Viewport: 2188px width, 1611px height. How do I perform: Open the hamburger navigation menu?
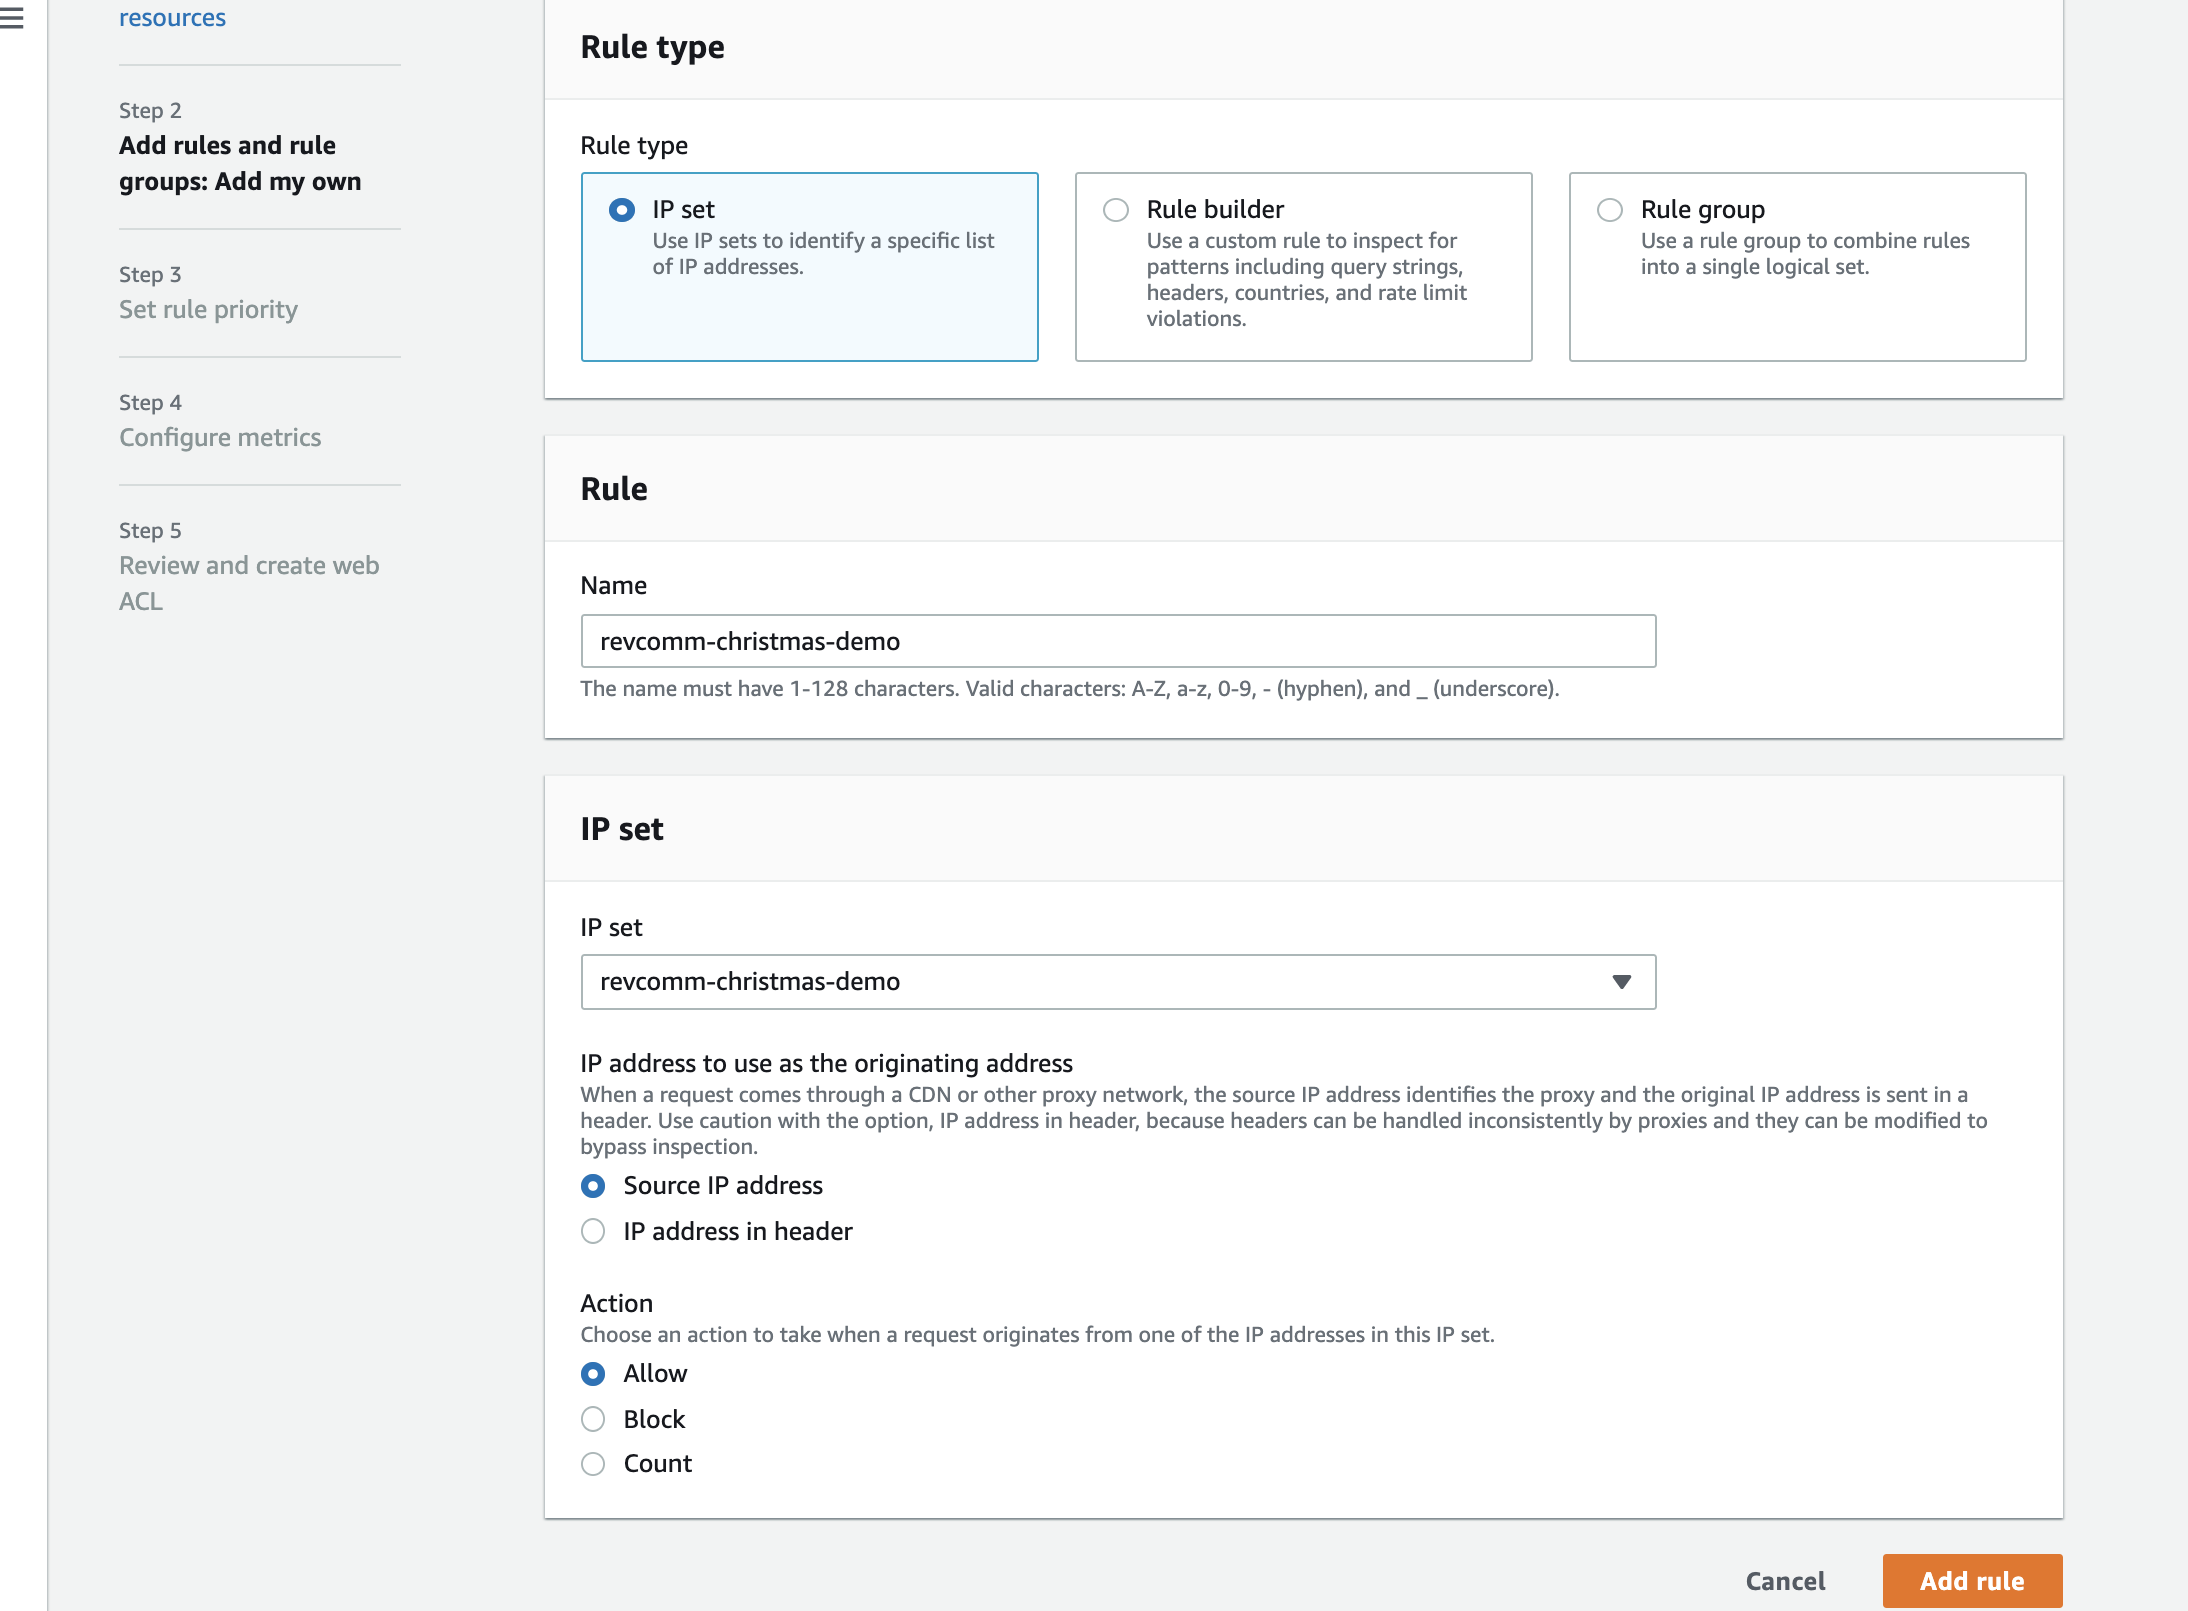pyautogui.click(x=12, y=18)
